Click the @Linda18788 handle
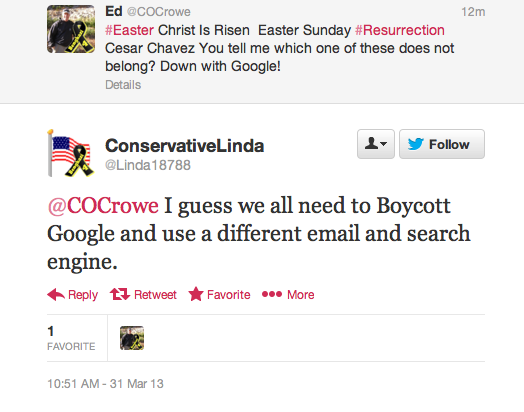 point(148,165)
